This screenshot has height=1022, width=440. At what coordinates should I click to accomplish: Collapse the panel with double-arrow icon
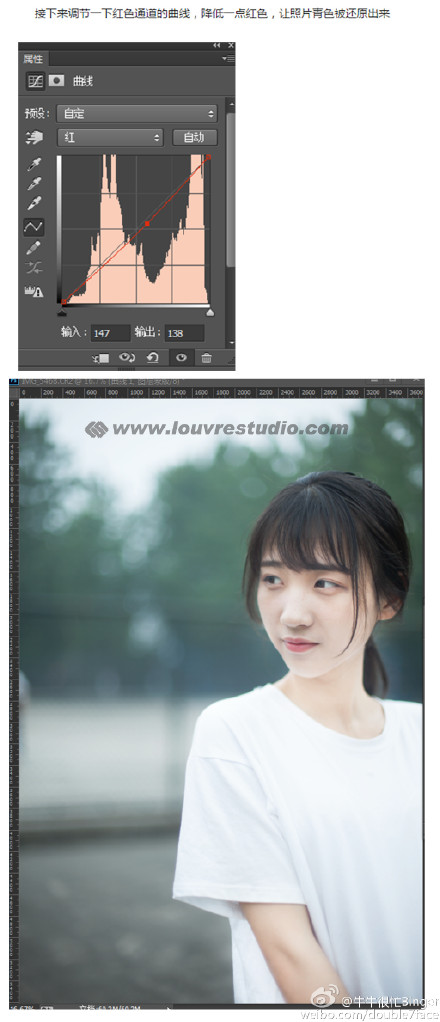click(216, 46)
